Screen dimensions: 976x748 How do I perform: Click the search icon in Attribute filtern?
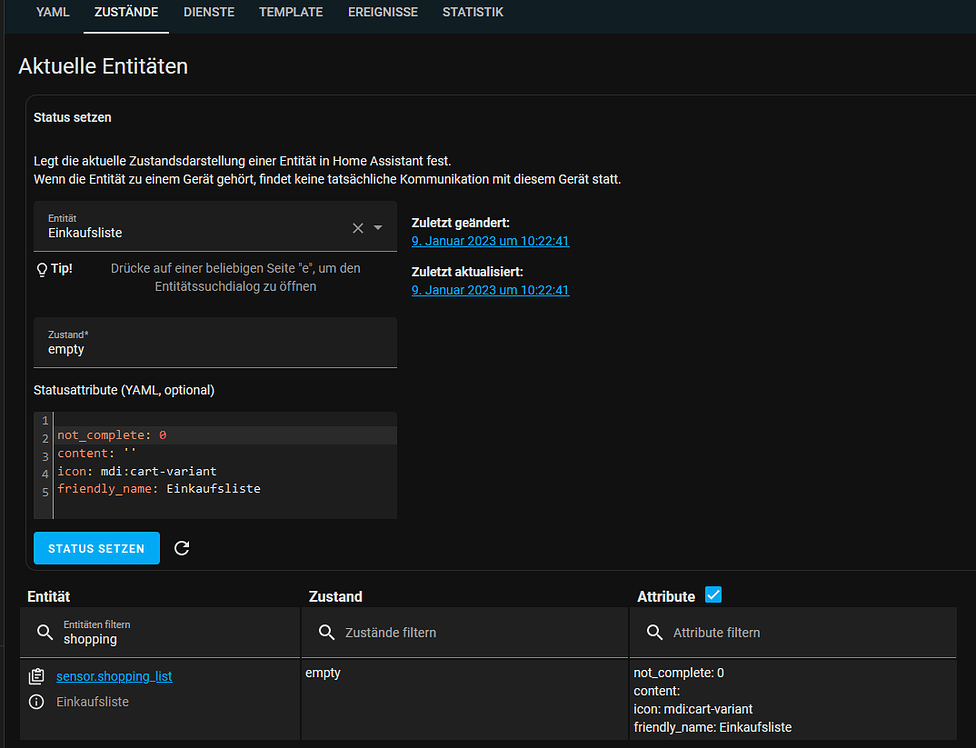click(x=656, y=632)
